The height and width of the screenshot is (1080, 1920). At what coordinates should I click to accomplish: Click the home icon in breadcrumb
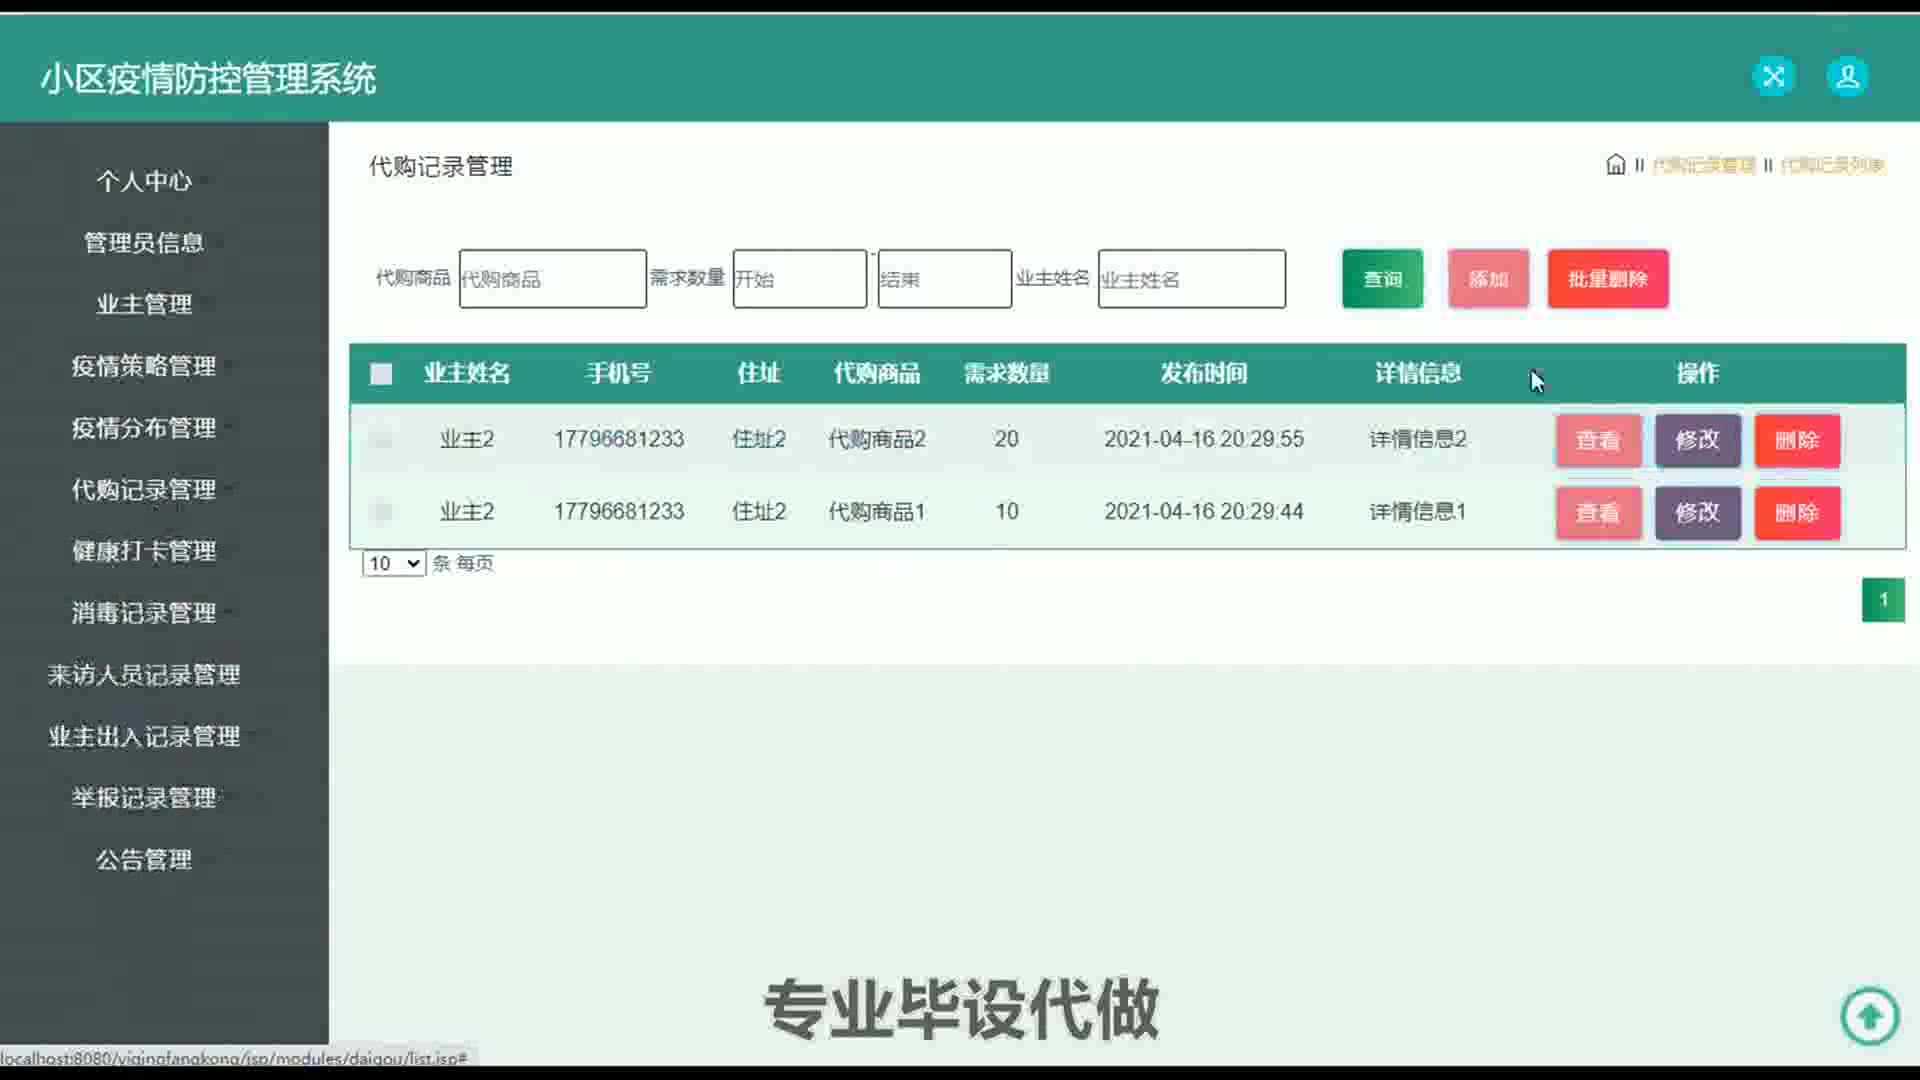[1615, 165]
